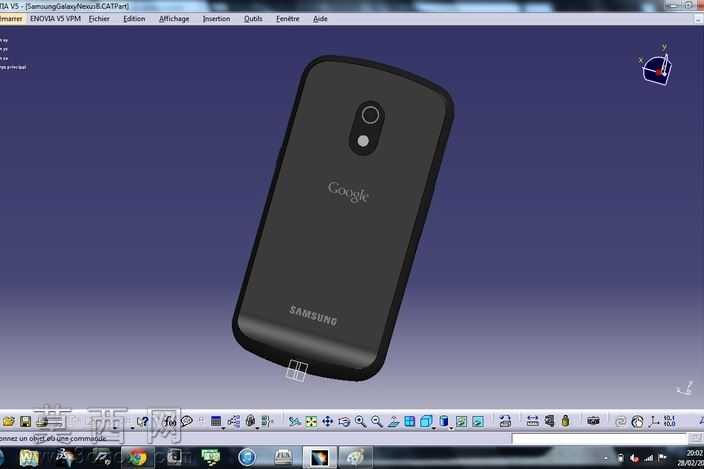Viewport: 704px width, 469px height.
Task: Select the Normal View tool
Action: click(393, 421)
